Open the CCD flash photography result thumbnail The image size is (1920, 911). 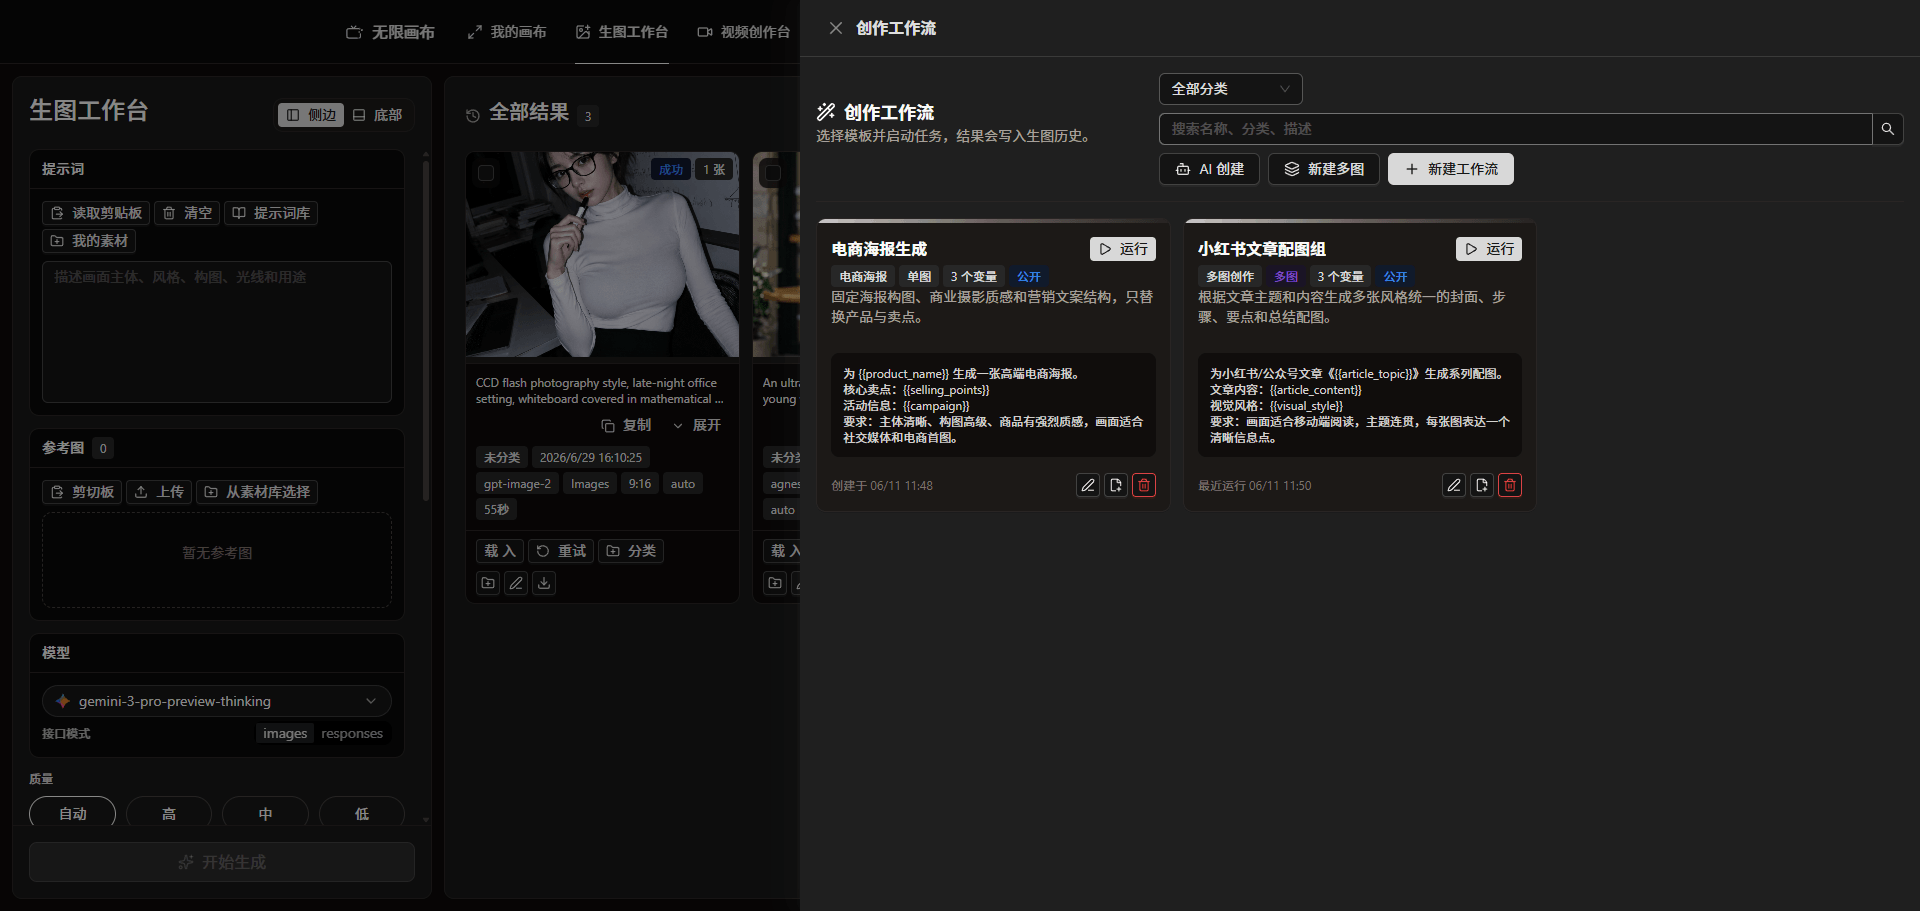click(602, 255)
